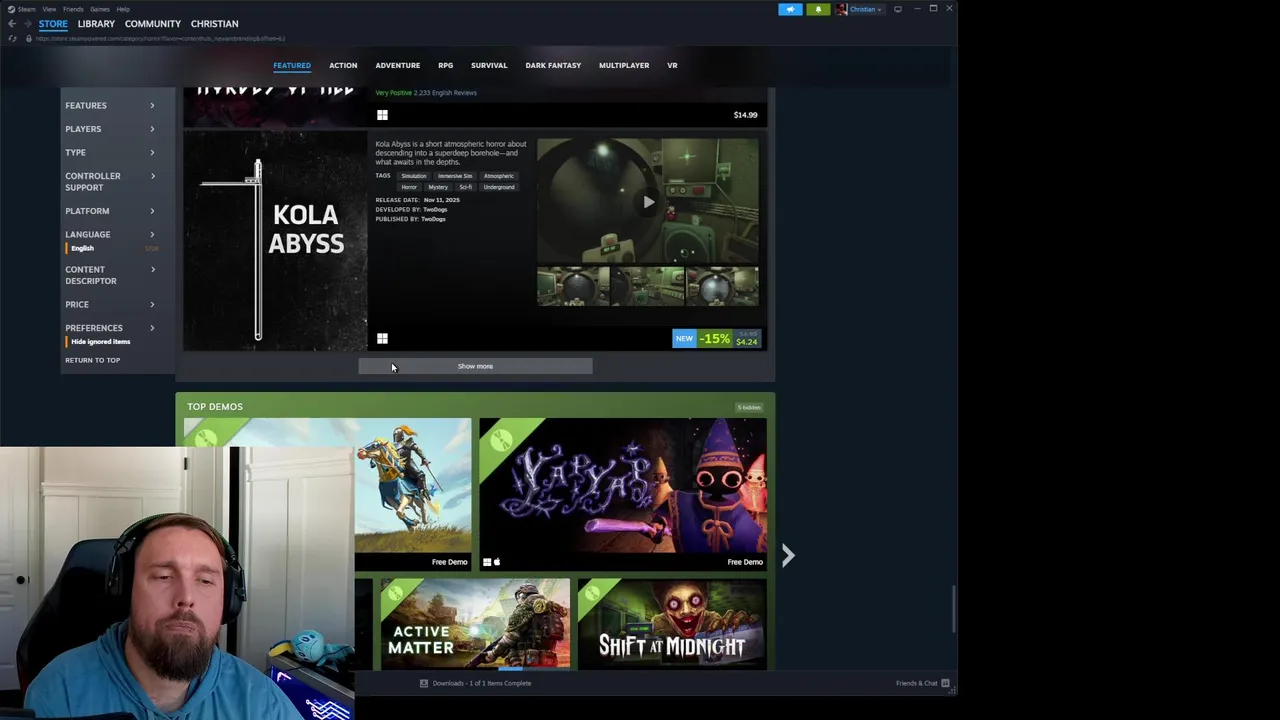Advance Top Demos carousel with right arrow
The image size is (1280, 720).
tap(787, 555)
